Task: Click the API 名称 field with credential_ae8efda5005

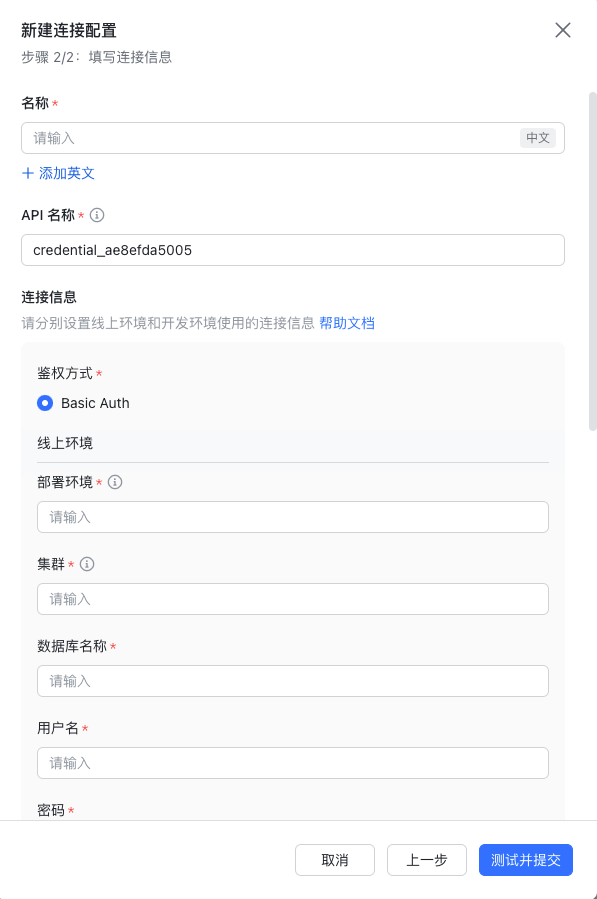Action: (x=293, y=250)
